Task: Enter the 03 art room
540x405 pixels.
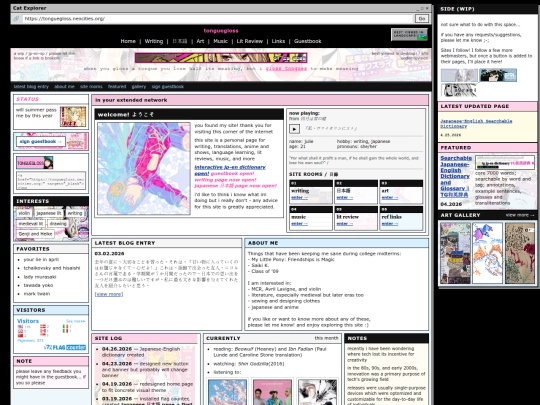Action: [390, 198]
